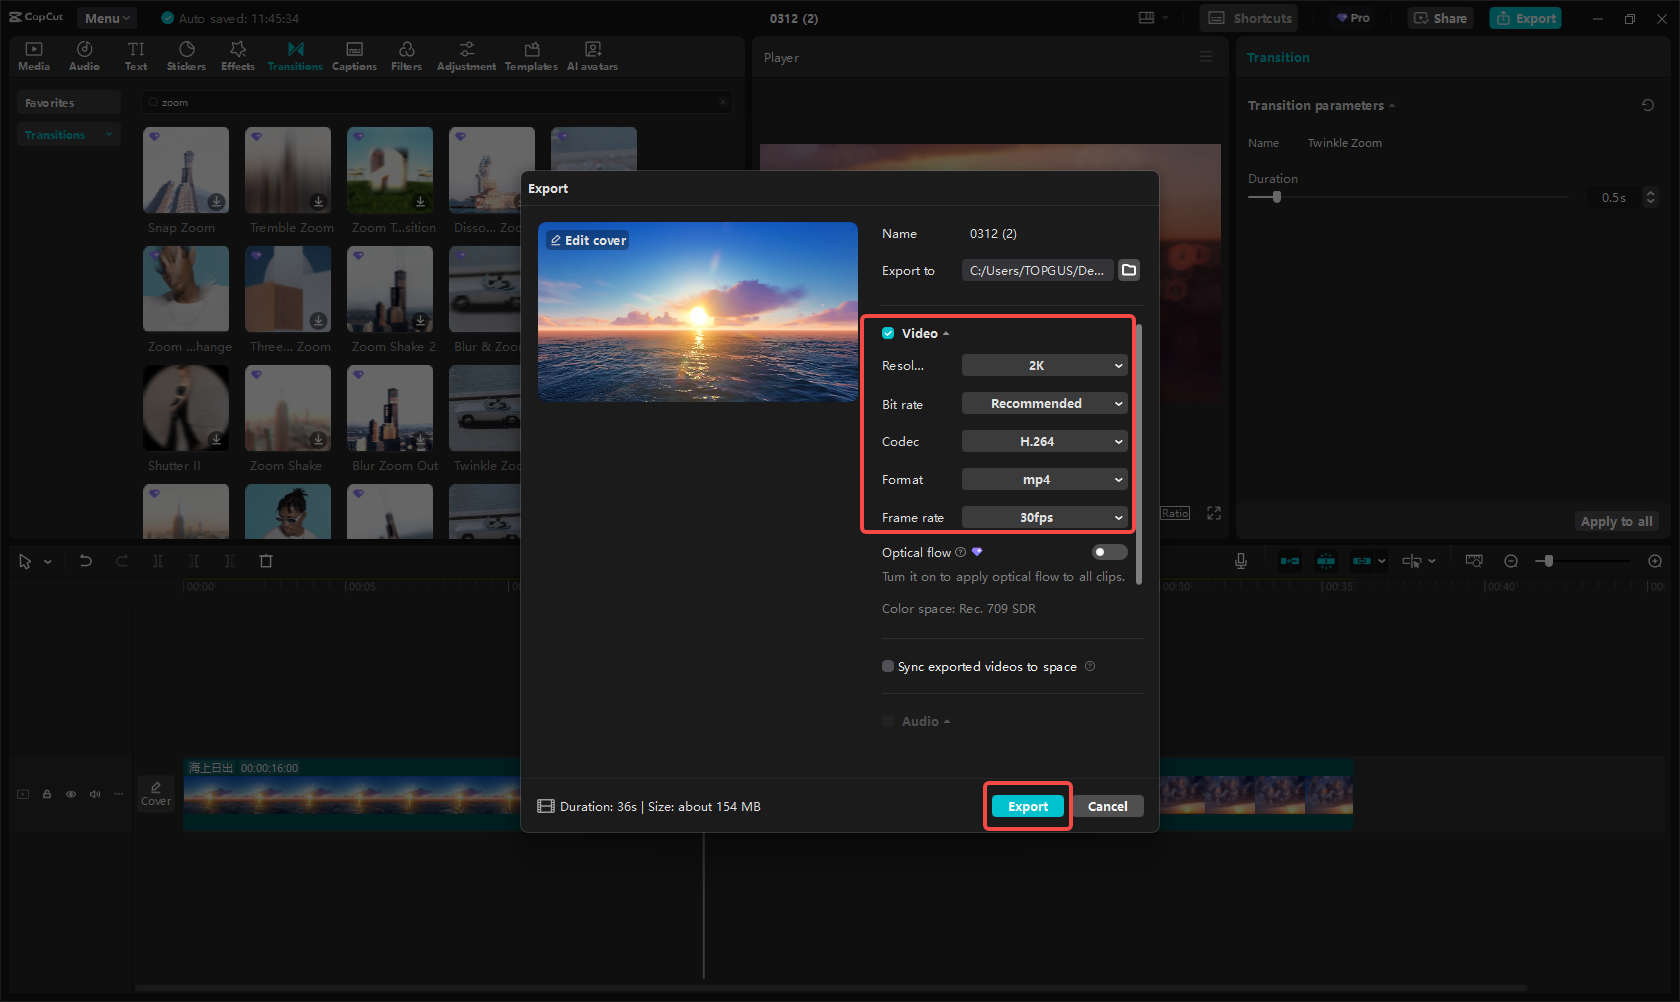Click the transitions search field containing zoom

(437, 102)
